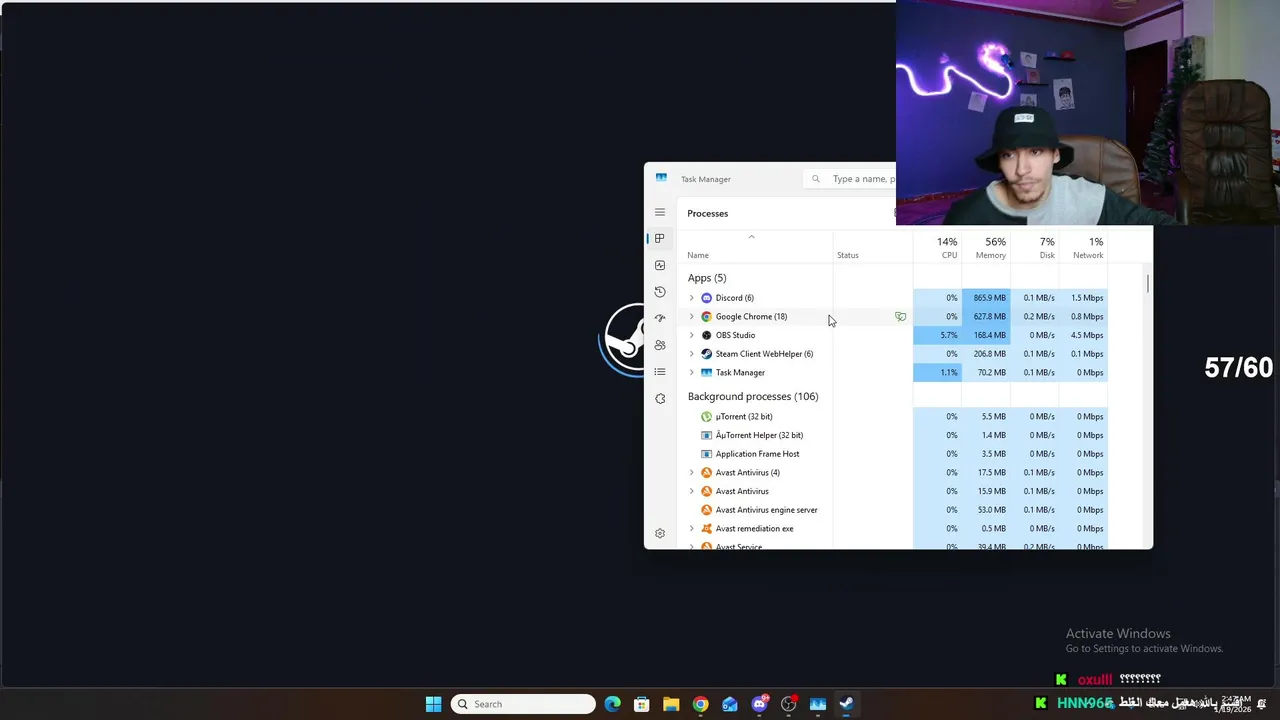The width and height of the screenshot is (1280, 720).
Task: Expand the Avast Antivirus (4) process group
Action: coord(691,472)
